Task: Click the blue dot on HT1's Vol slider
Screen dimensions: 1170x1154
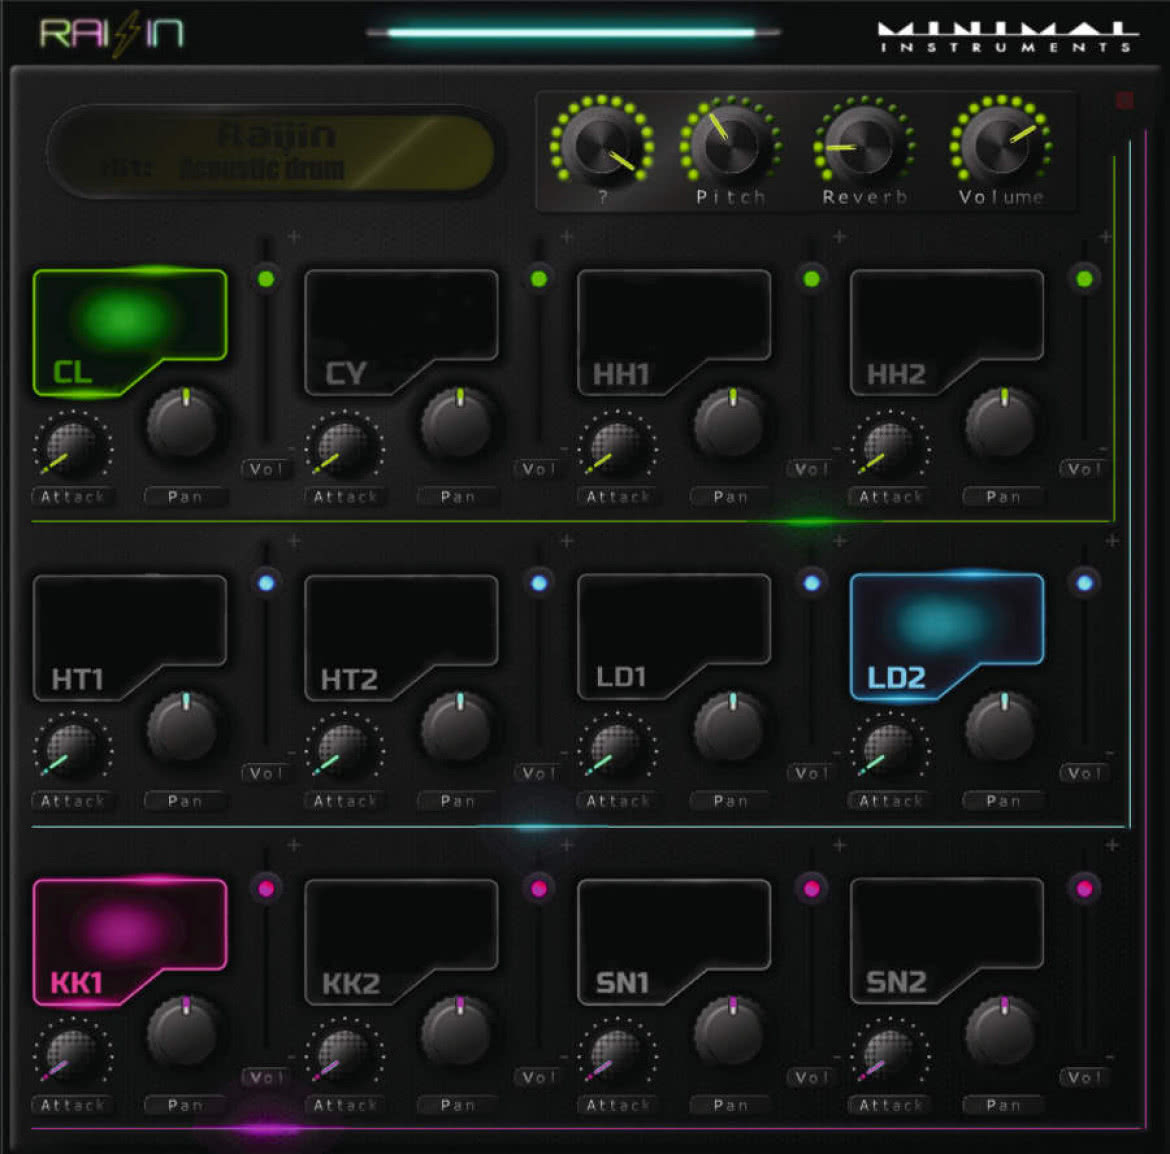Action: 266,583
